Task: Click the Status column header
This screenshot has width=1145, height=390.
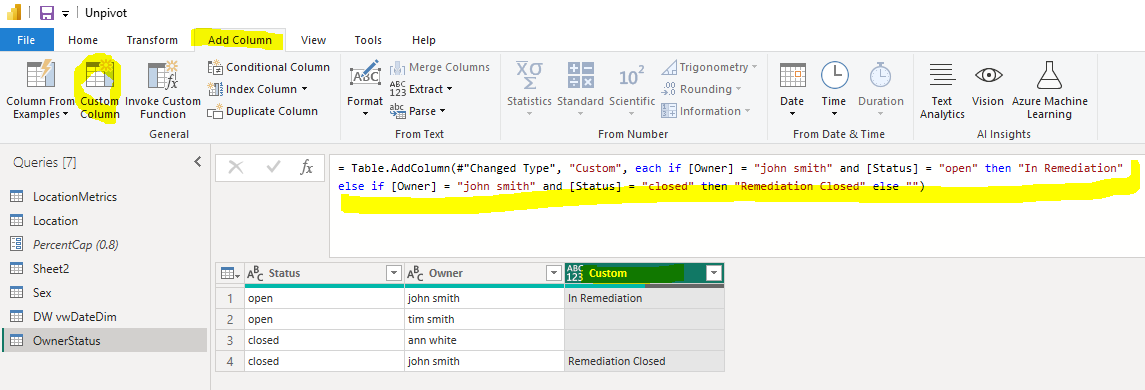Action: tap(324, 273)
